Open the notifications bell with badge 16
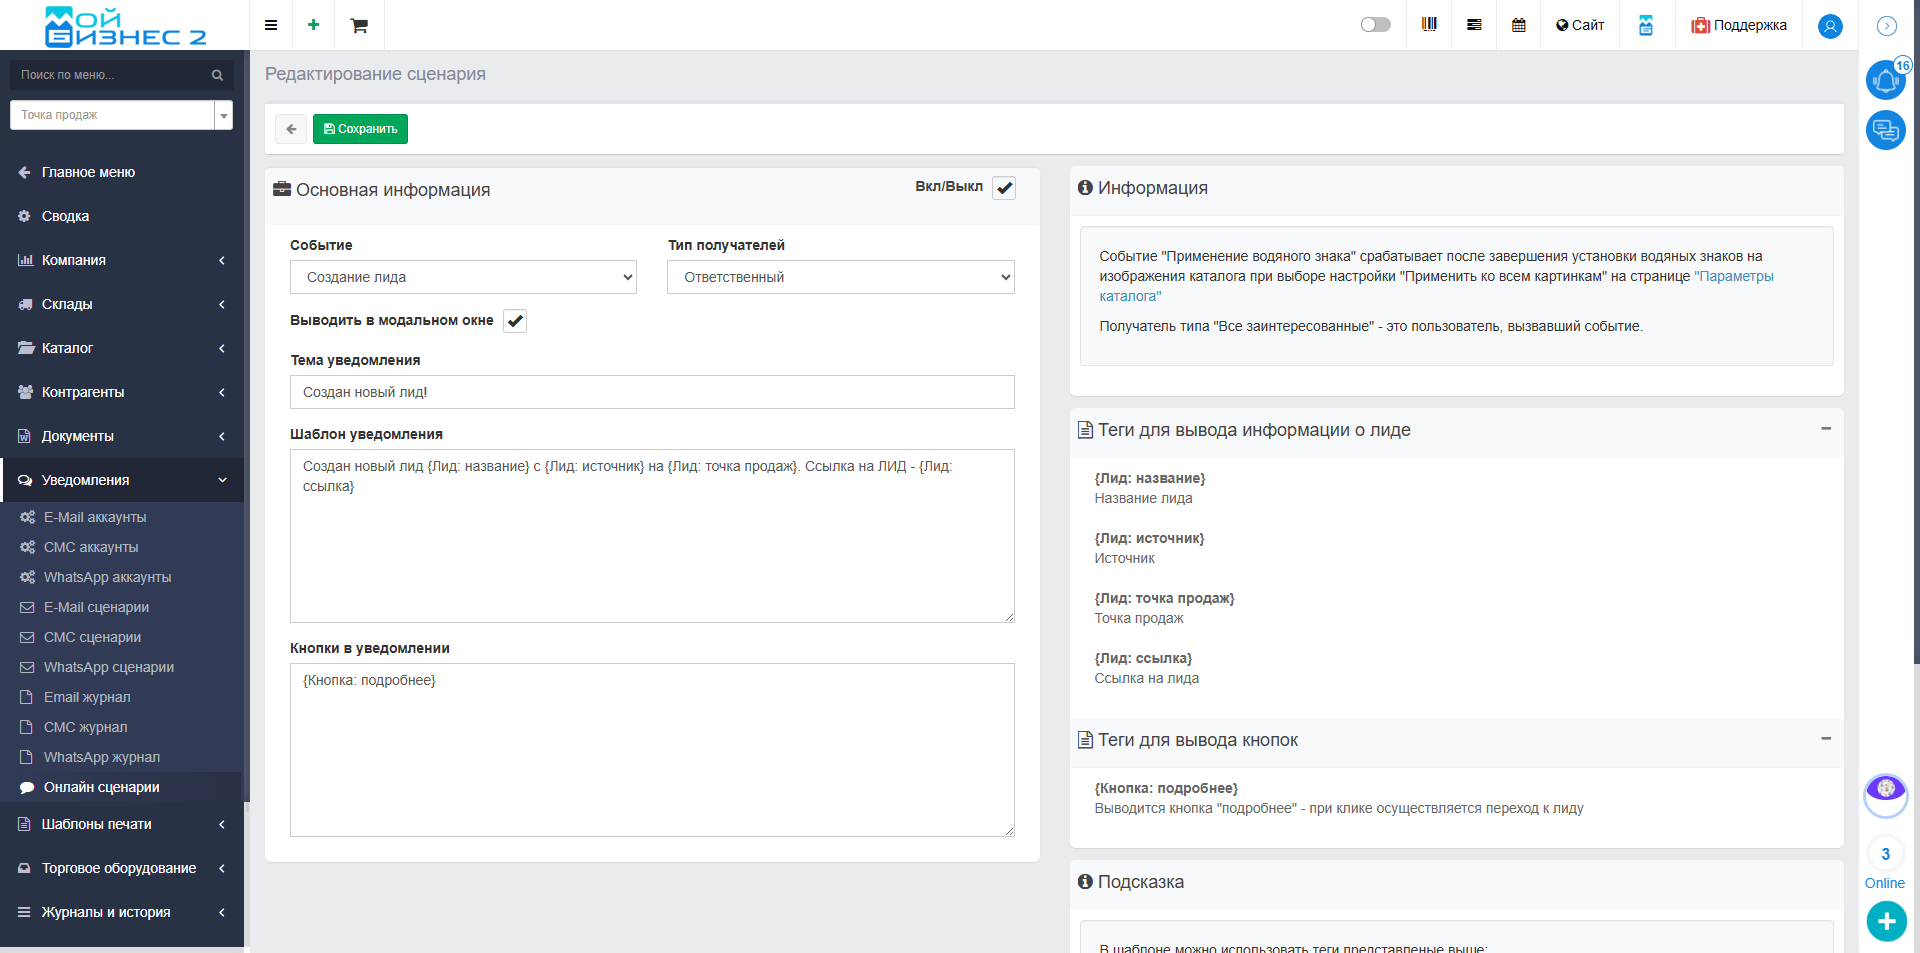Image resolution: width=1920 pixels, height=953 pixels. pos(1885,80)
